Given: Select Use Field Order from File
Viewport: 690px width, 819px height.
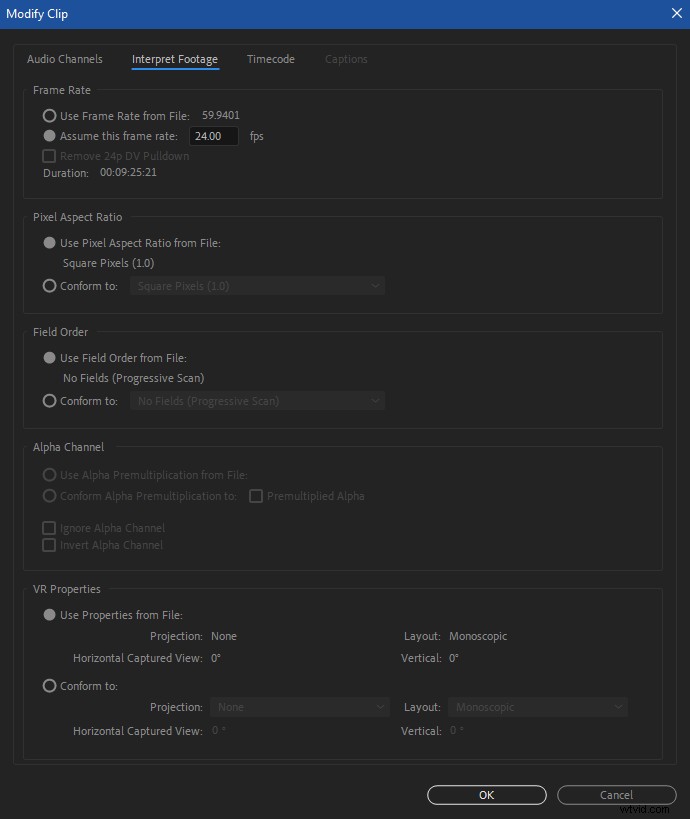Looking at the screenshot, I should (x=49, y=357).
